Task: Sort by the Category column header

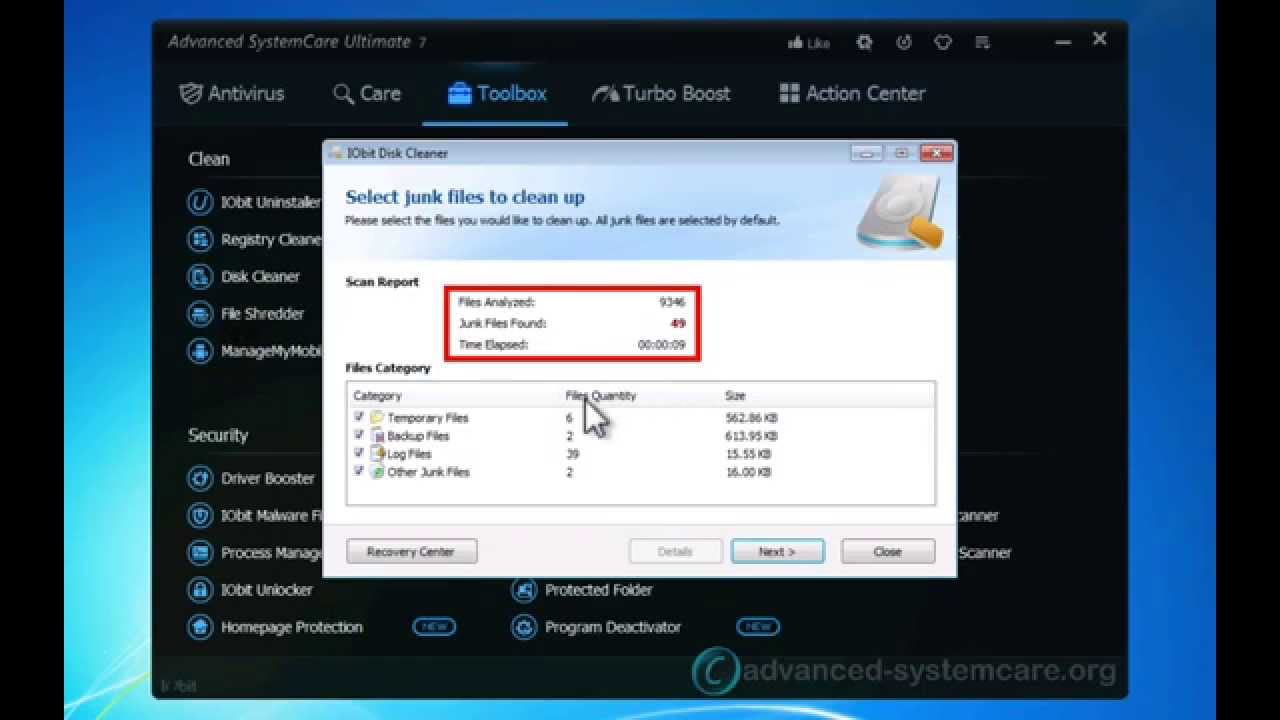Action: [377, 396]
